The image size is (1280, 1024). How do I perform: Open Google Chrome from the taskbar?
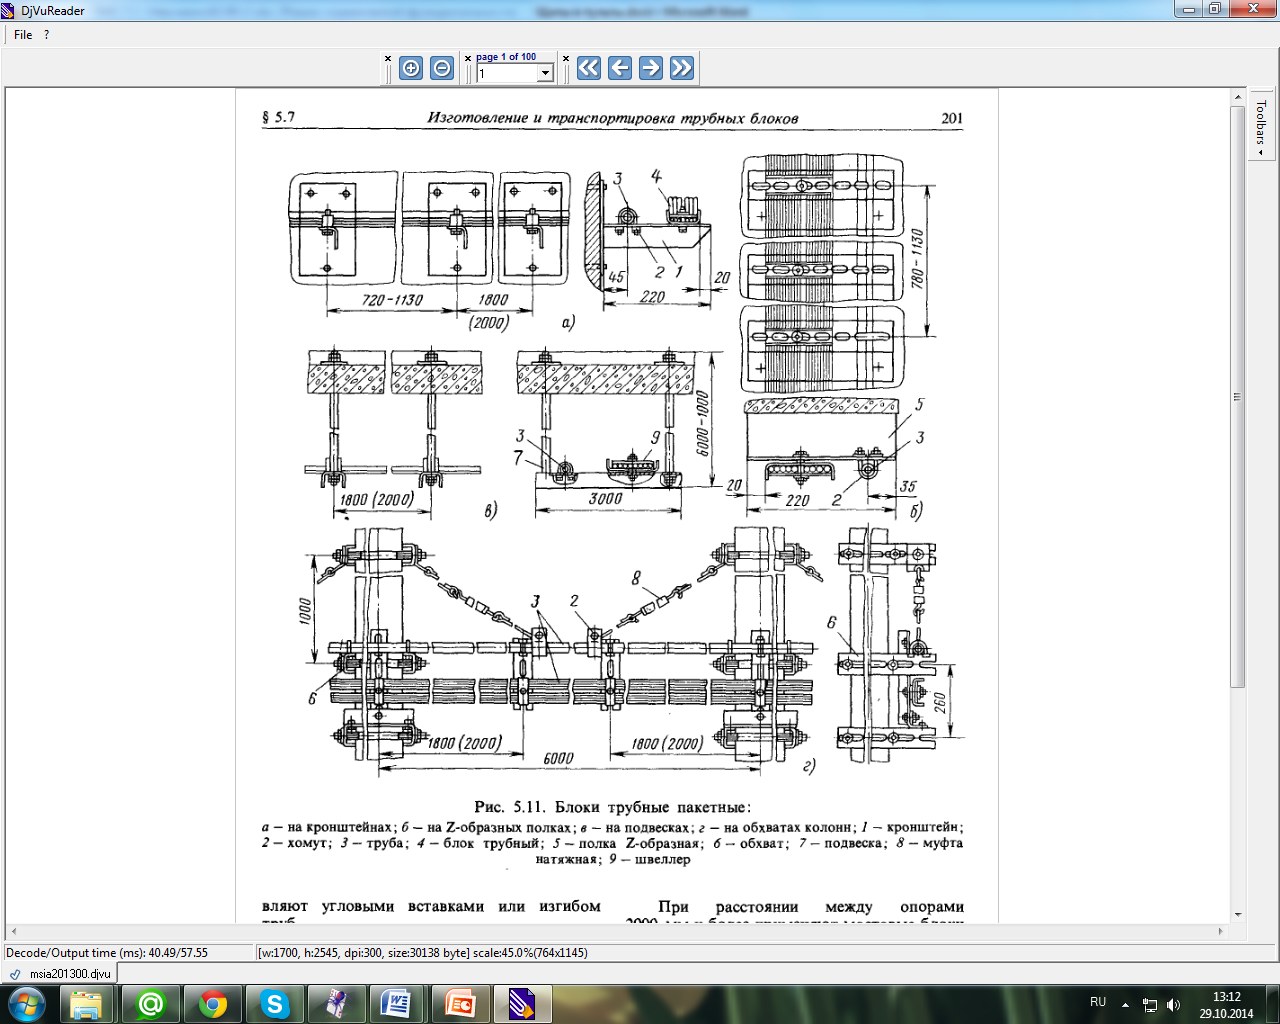click(x=212, y=1003)
